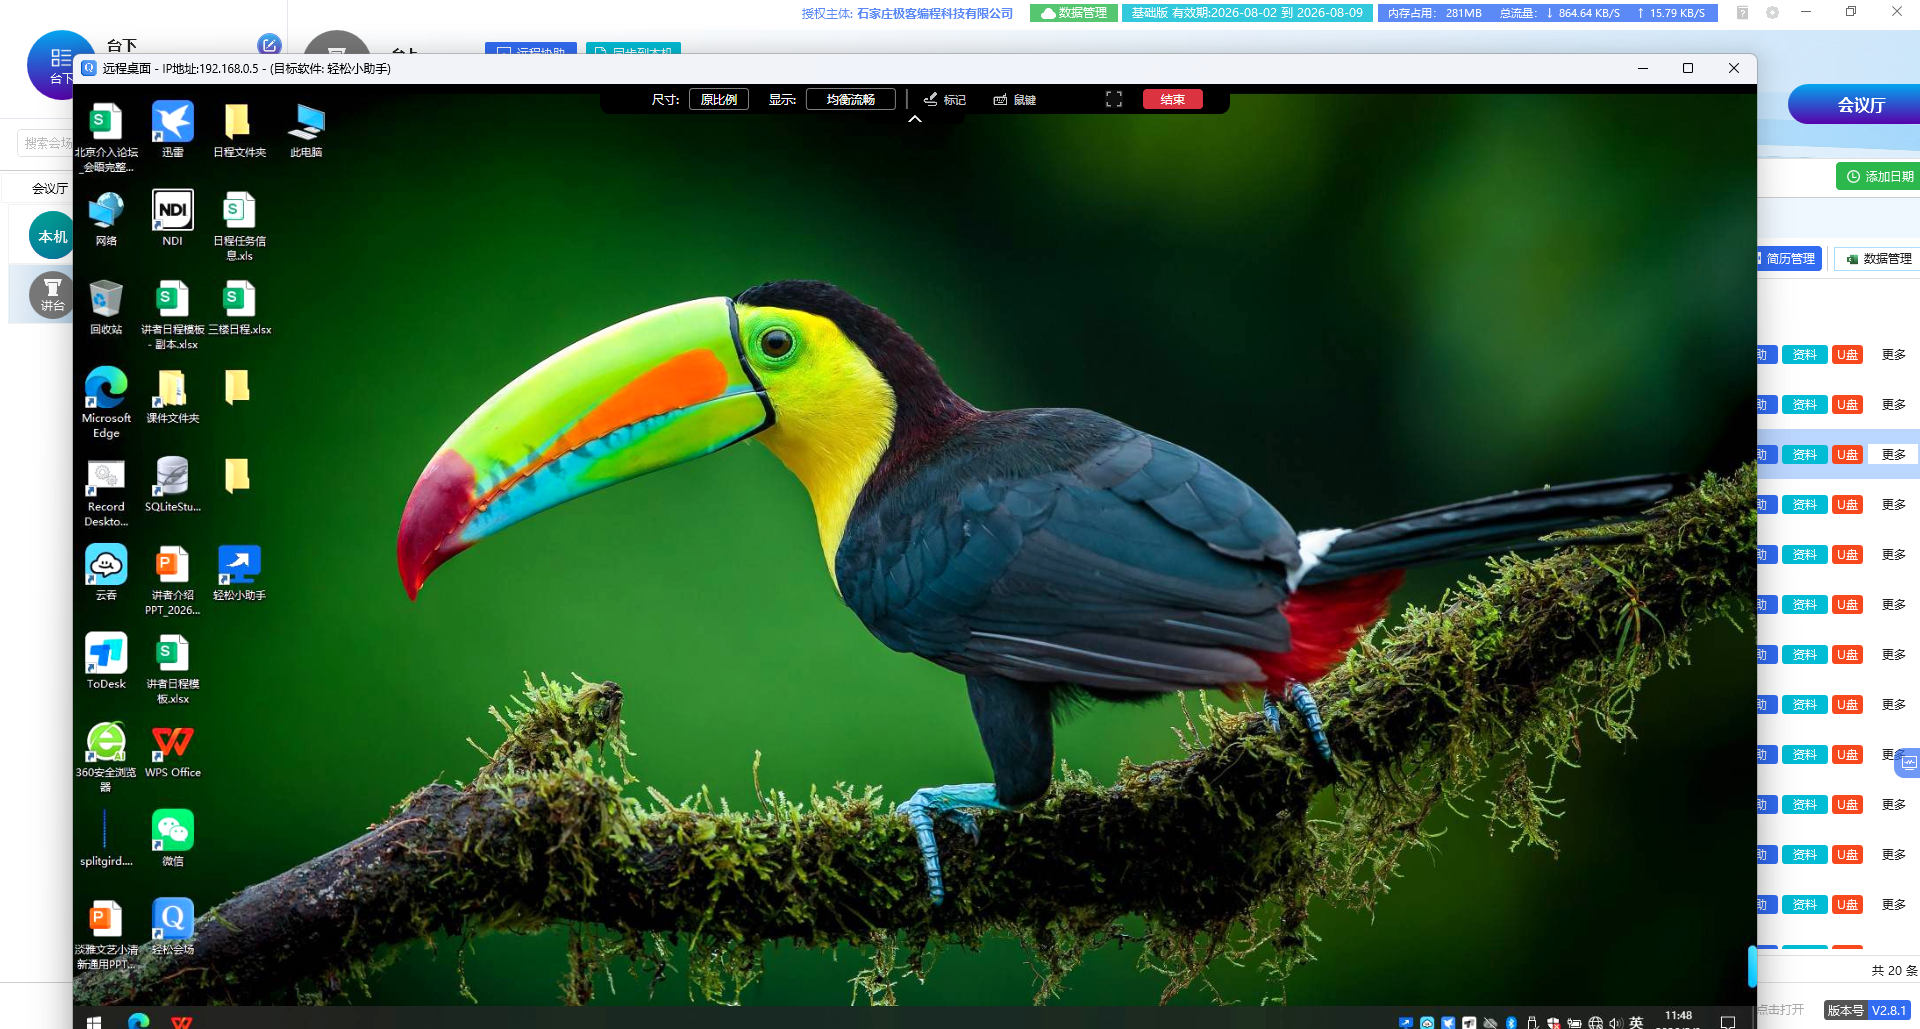Launch the NDI desktop shortcut
1920x1029 pixels.
click(x=172, y=218)
